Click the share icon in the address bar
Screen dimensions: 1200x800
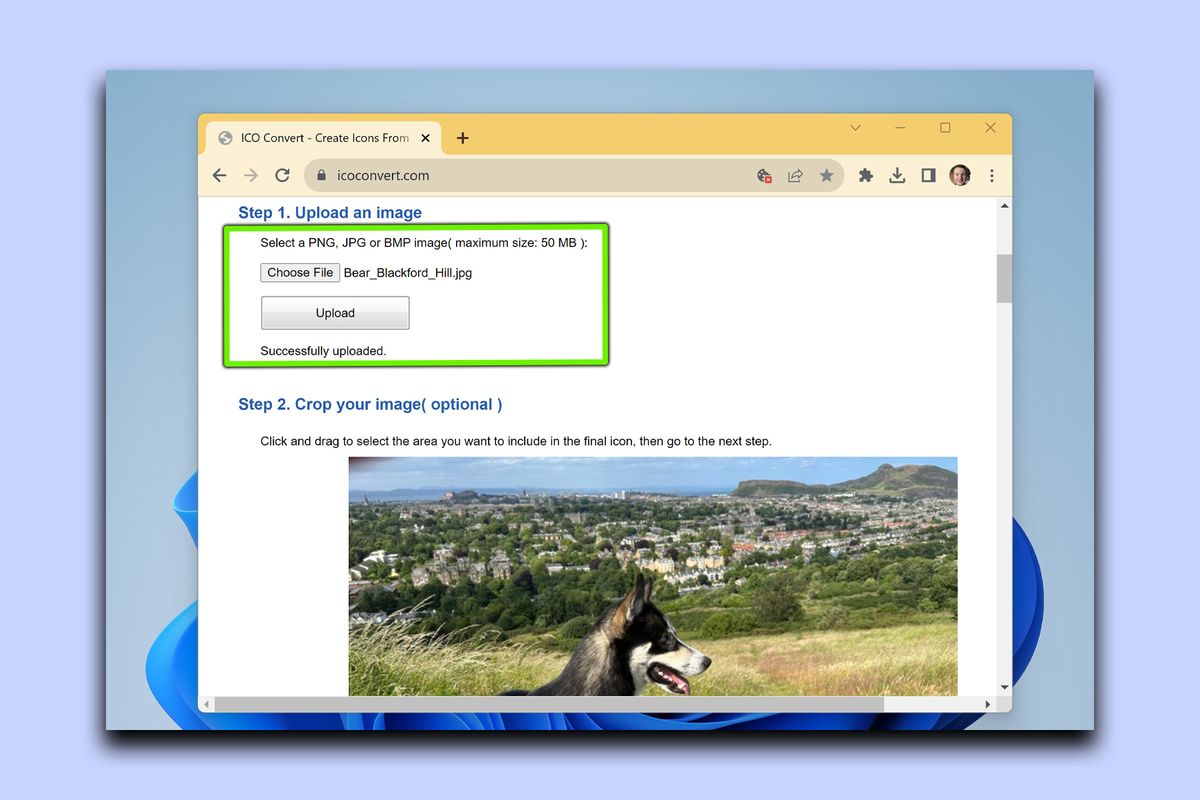[795, 175]
